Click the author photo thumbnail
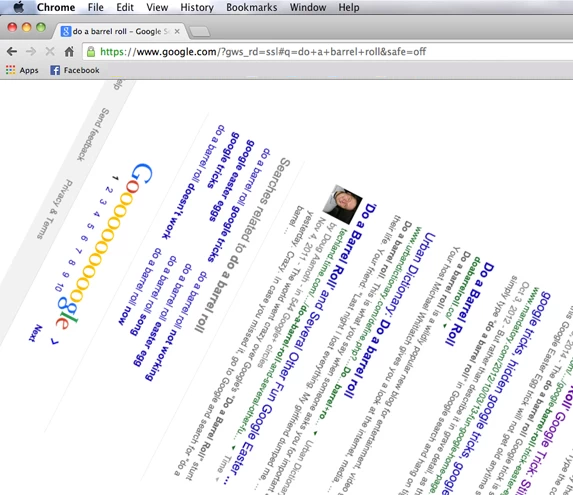The width and height of the screenshot is (573, 495). tap(343, 205)
